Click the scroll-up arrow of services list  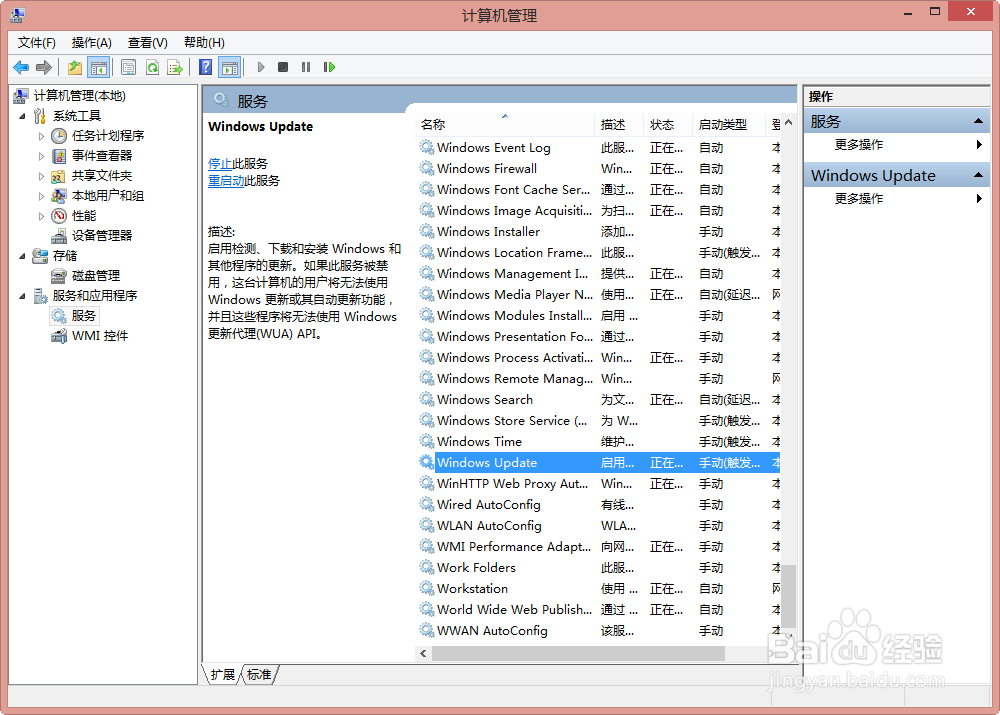[x=788, y=122]
